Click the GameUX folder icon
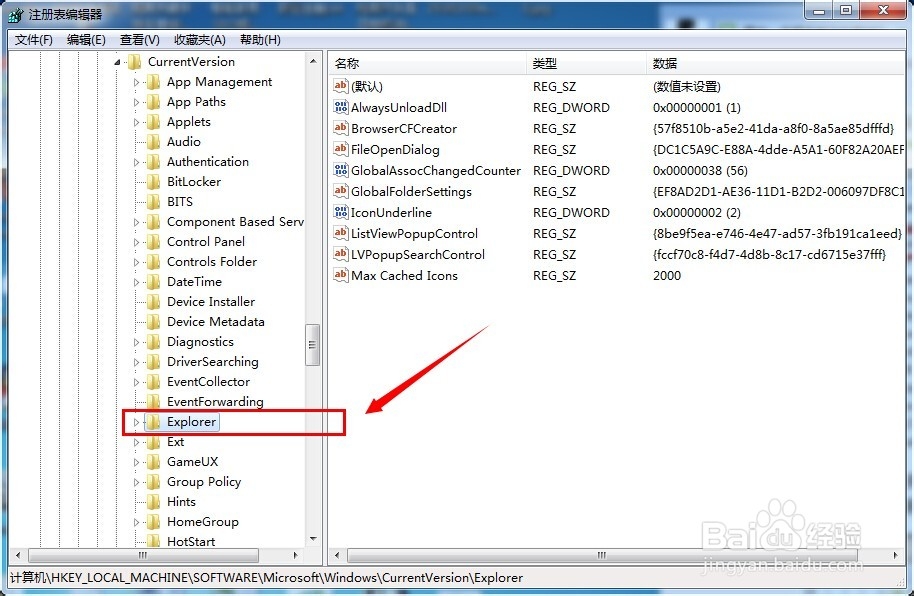 coord(153,461)
